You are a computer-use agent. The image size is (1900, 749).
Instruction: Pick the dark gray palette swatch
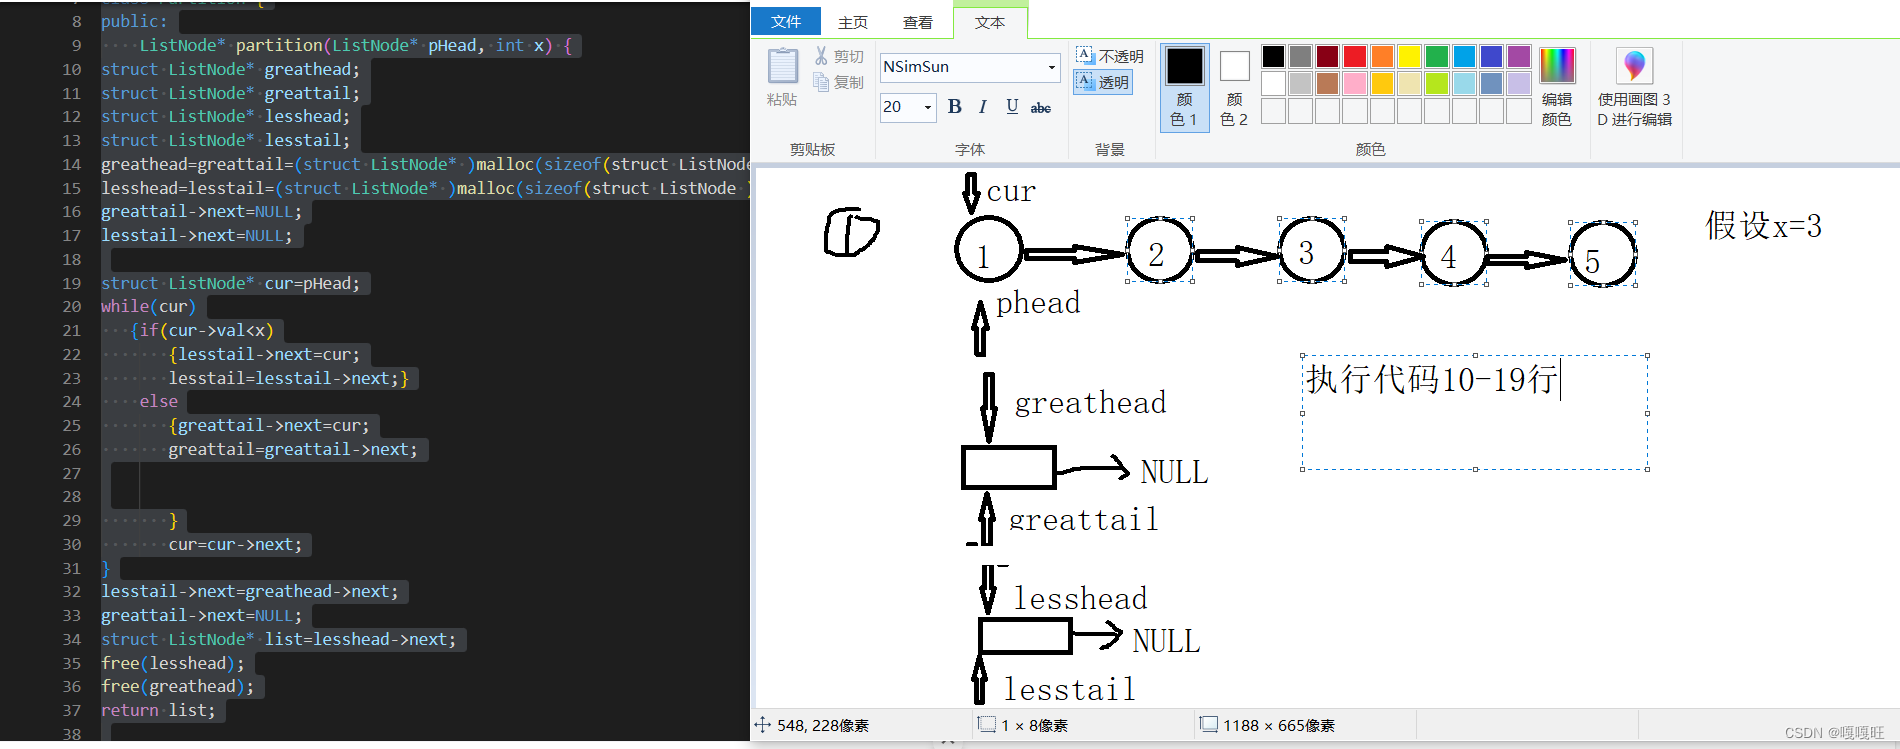pyautogui.click(x=1300, y=56)
